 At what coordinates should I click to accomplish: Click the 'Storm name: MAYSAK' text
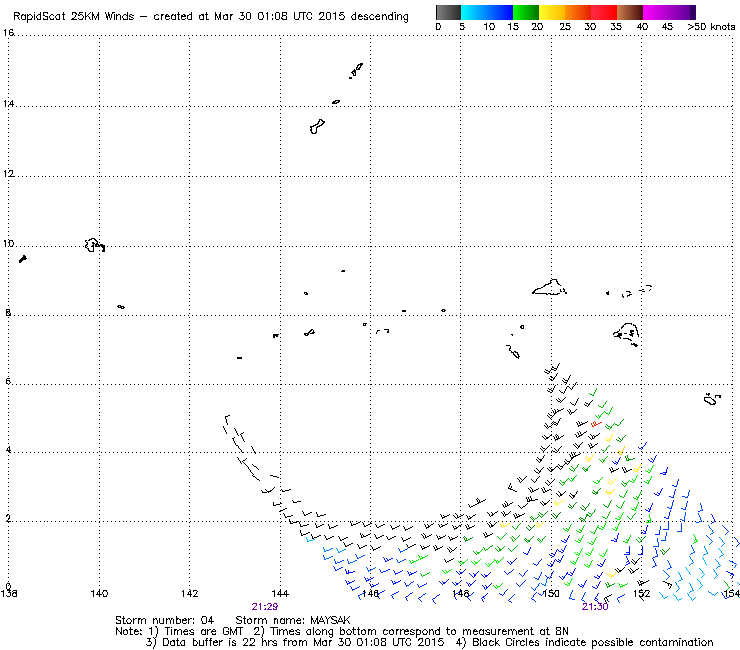coord(293,620)
